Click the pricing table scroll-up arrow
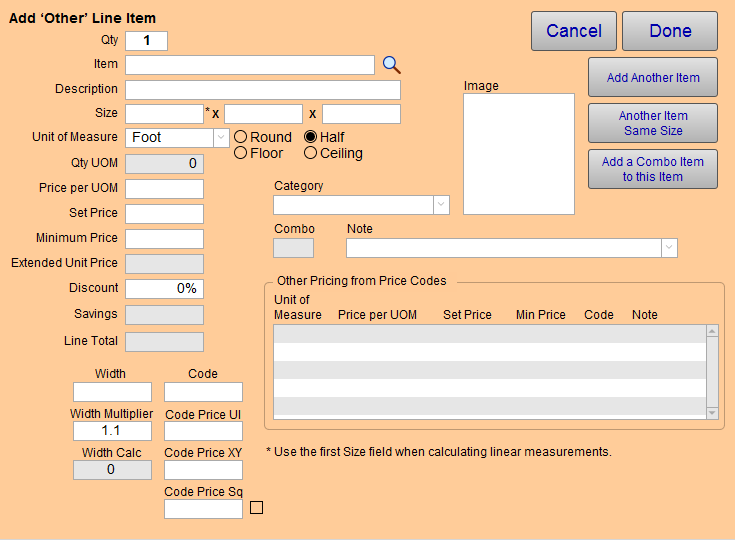 (712, 331)
